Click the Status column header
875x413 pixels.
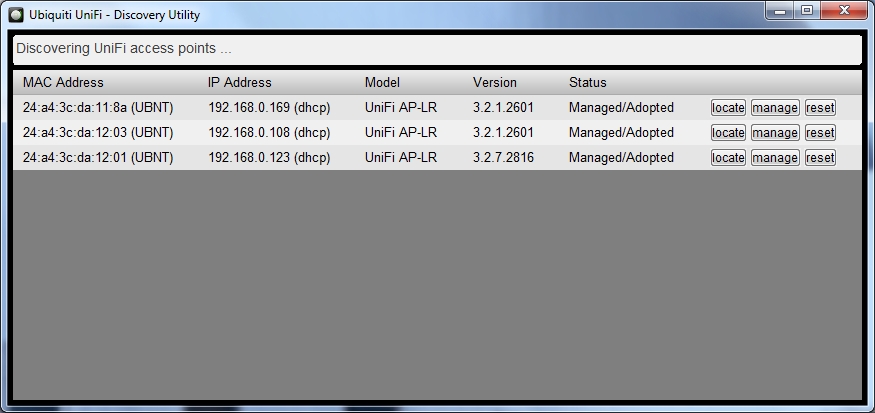pos(588,83)
